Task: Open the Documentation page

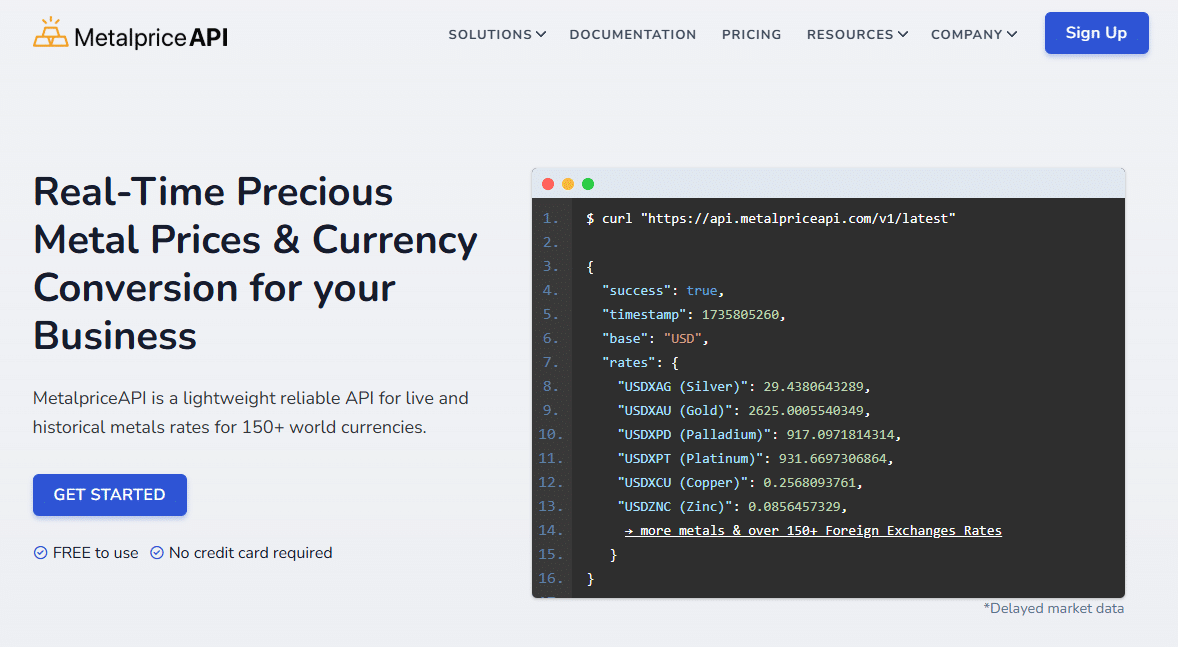Action: tap(633, 35)
